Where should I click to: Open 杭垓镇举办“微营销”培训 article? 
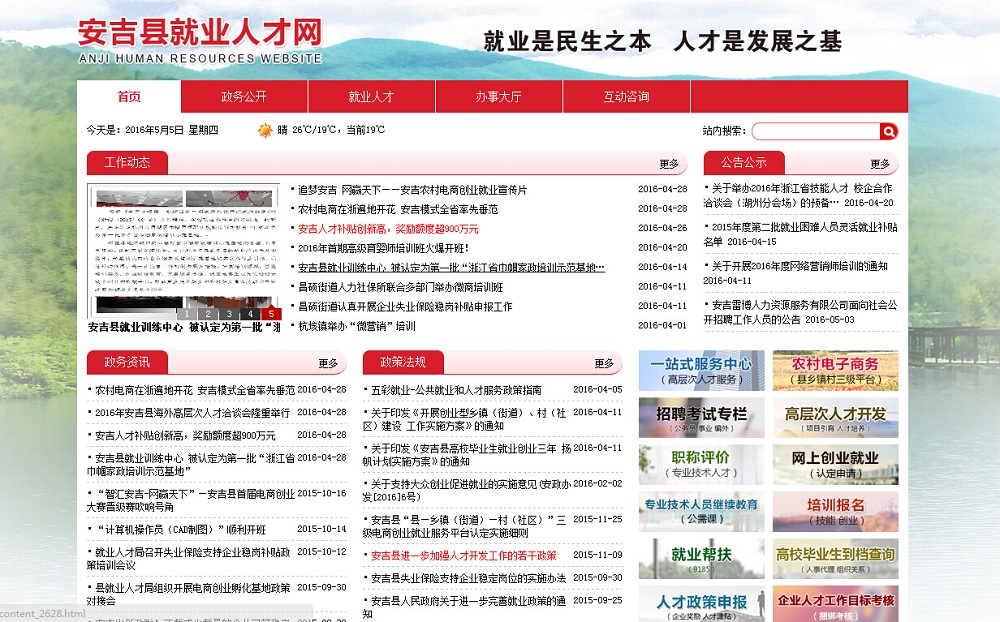(x=357, y=326)
